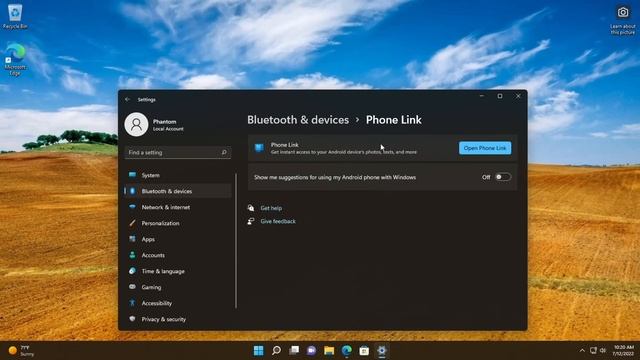Click the Network & internet wifi icon

tap(132, 207)
